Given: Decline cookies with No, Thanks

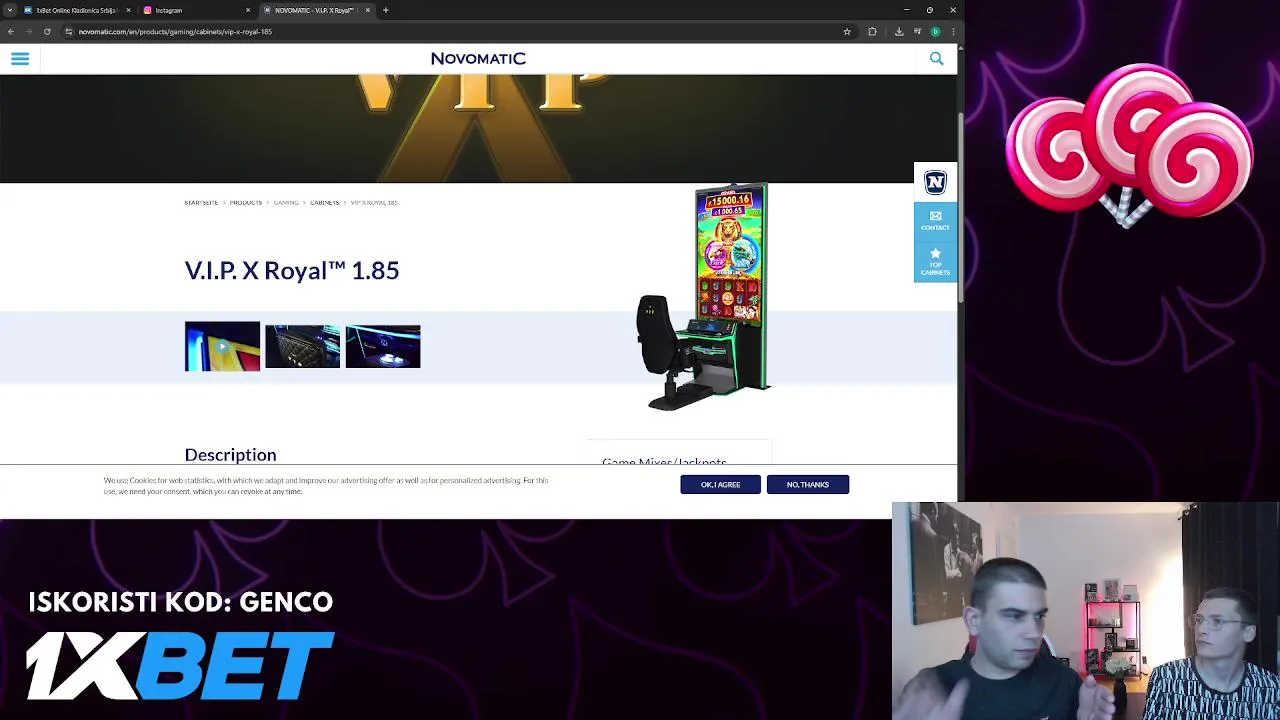Looking at the screenshot, I should click(807, 484).
